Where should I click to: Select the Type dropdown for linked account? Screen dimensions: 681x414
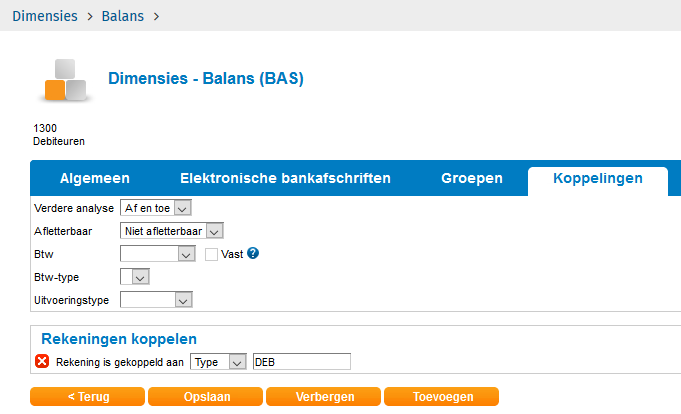pos(218,362)
